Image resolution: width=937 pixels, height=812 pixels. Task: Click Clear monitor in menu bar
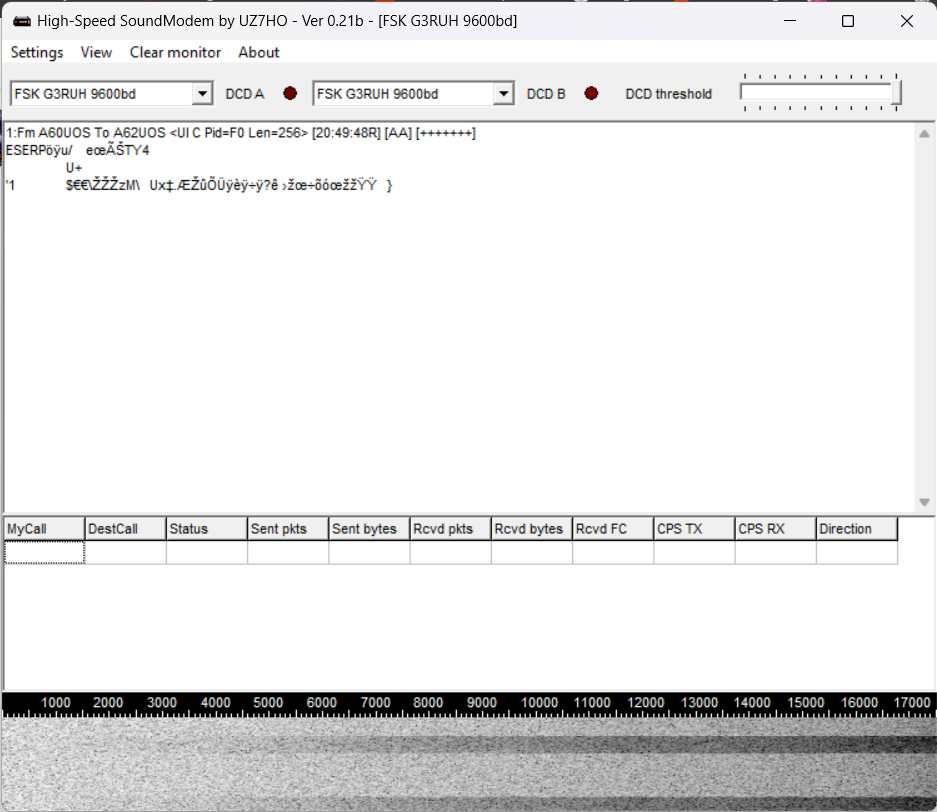[x=175, y=53]
